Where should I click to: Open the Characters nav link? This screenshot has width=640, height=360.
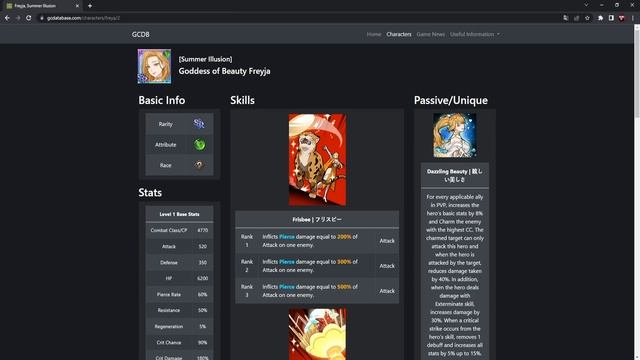click(x=399, y=34)
